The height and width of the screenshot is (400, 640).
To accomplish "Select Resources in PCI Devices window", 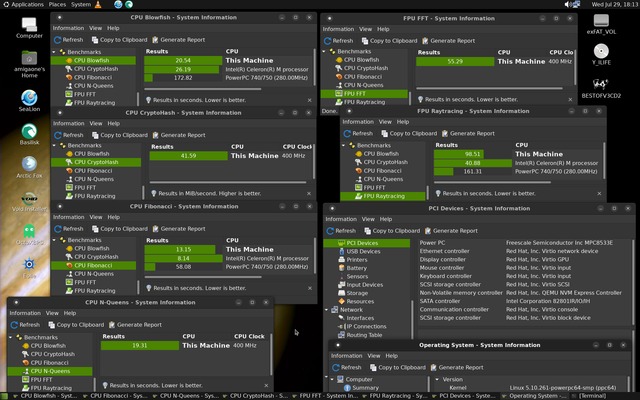I will (360, 302).
